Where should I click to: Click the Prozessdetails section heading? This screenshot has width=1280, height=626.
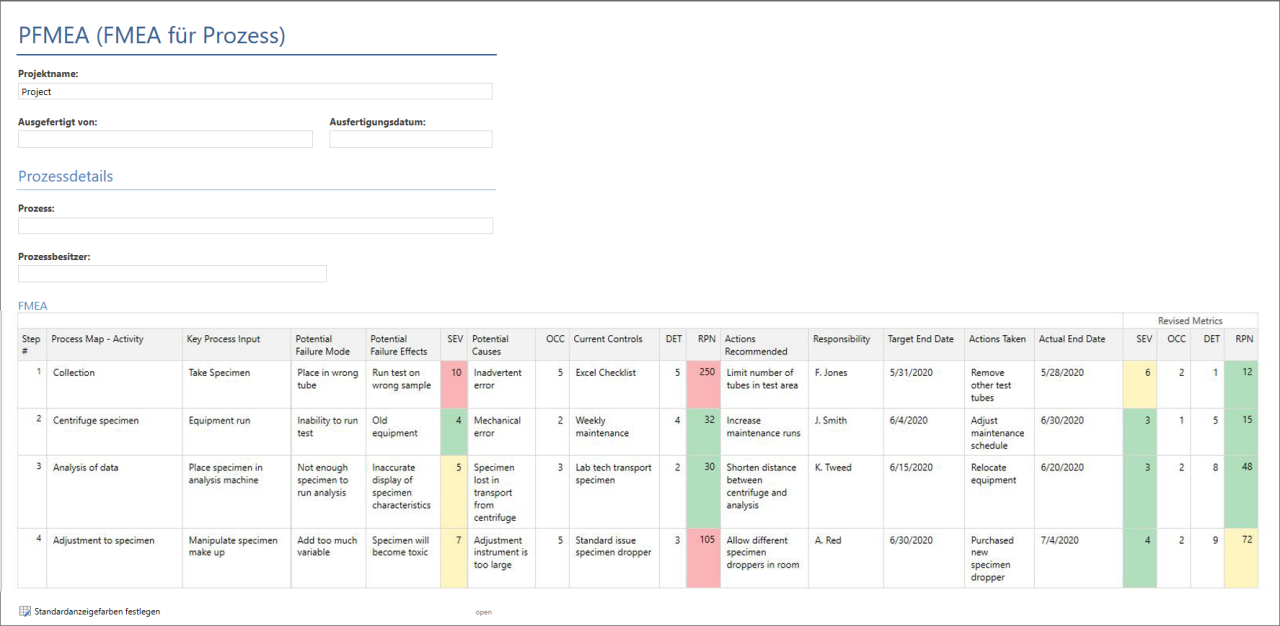click(65, 176)
